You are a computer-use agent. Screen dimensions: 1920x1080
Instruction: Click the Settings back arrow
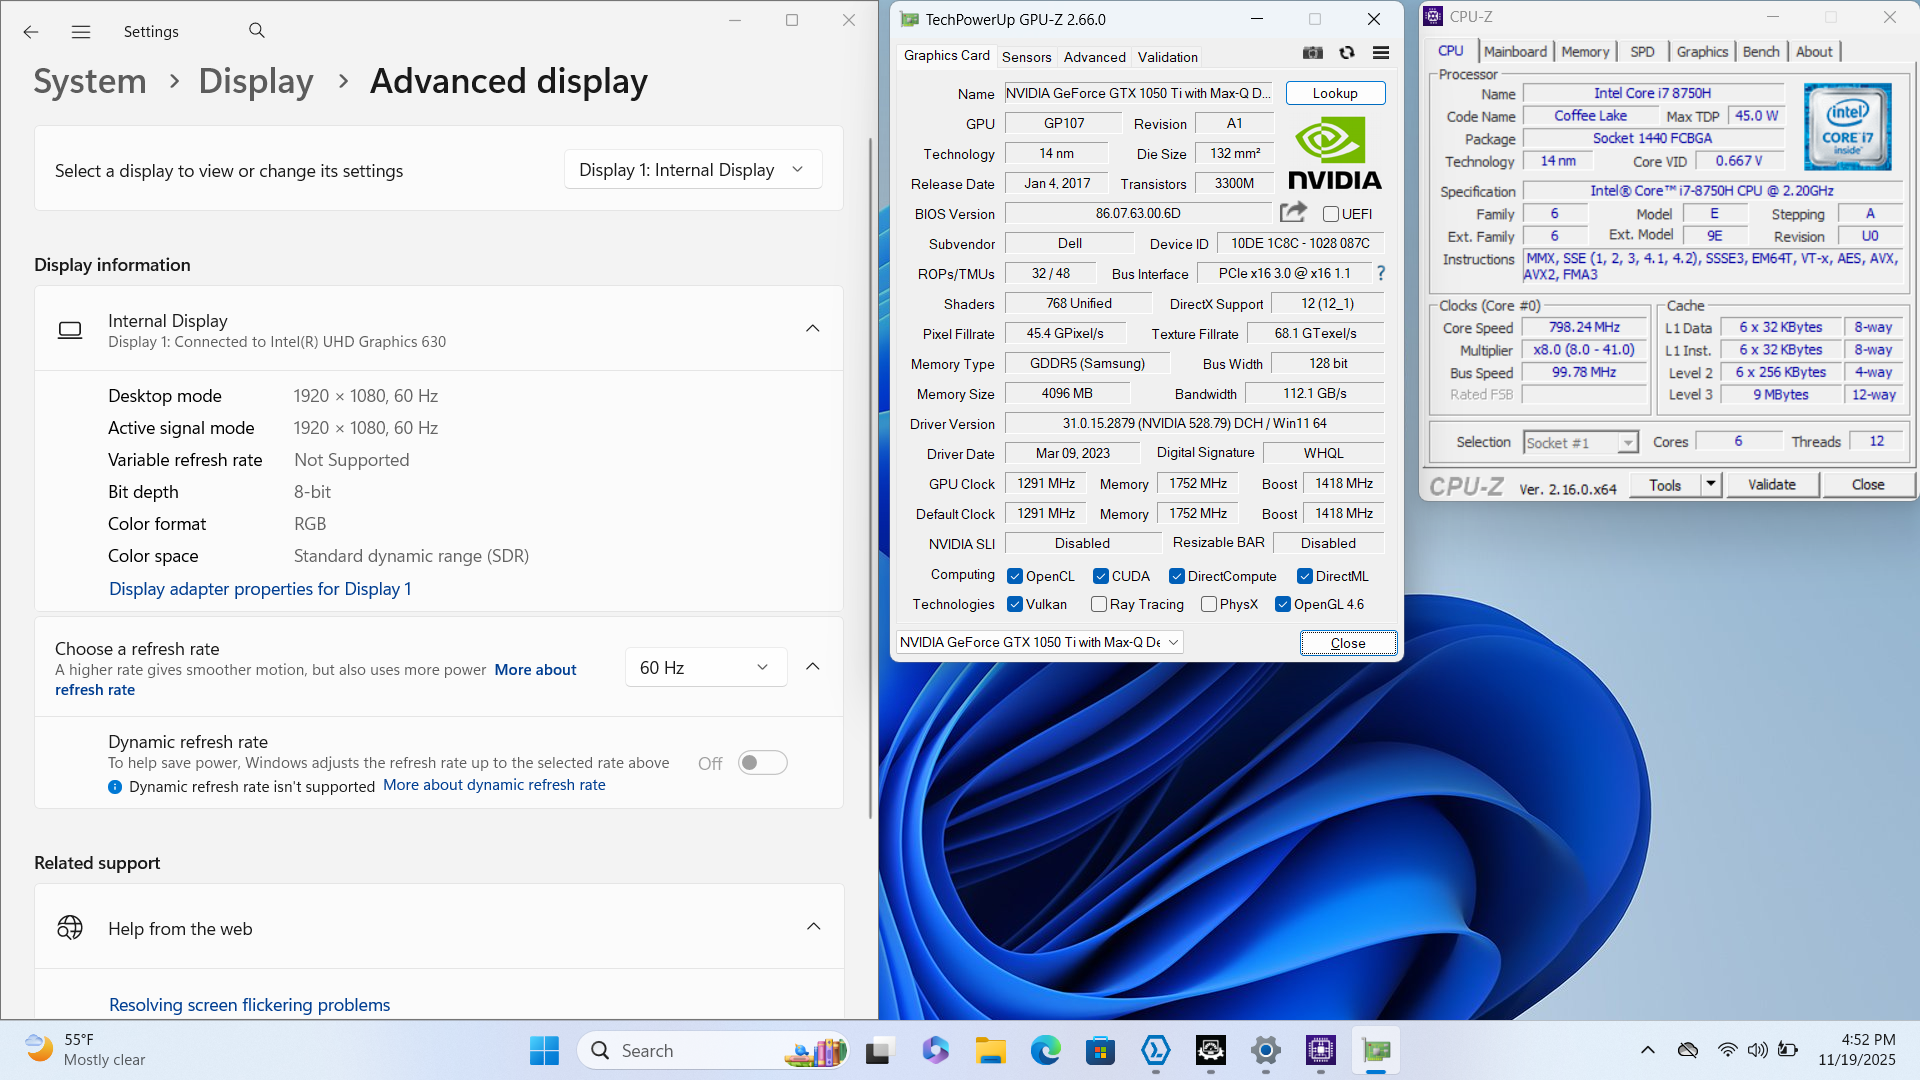pos(31,32)
